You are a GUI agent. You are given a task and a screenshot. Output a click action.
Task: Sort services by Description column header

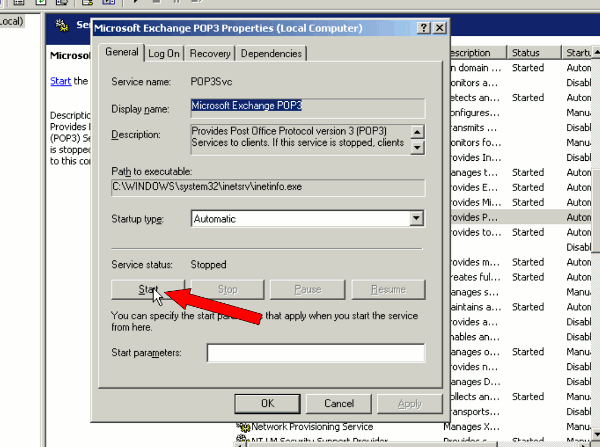pyautogui.click(x=478, y=52)
